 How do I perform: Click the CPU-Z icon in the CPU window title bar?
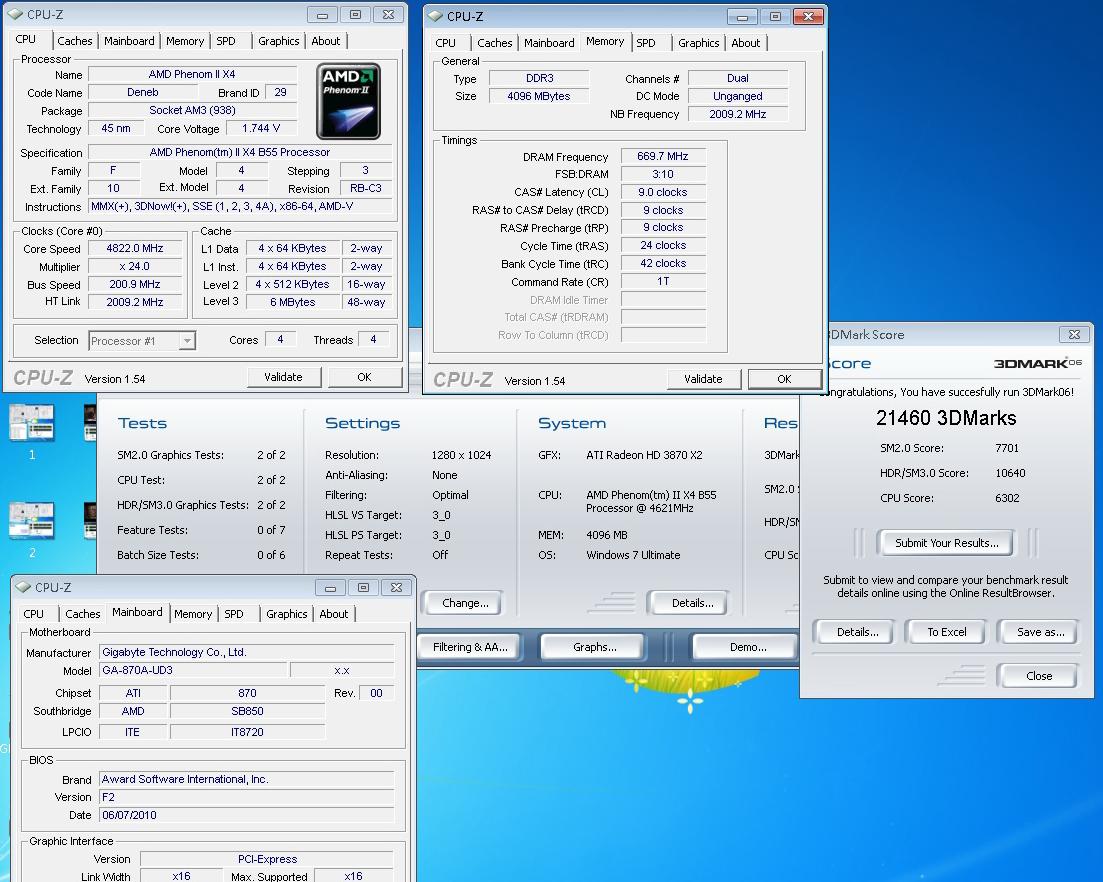pyautogui.click(x=15, y=14)
